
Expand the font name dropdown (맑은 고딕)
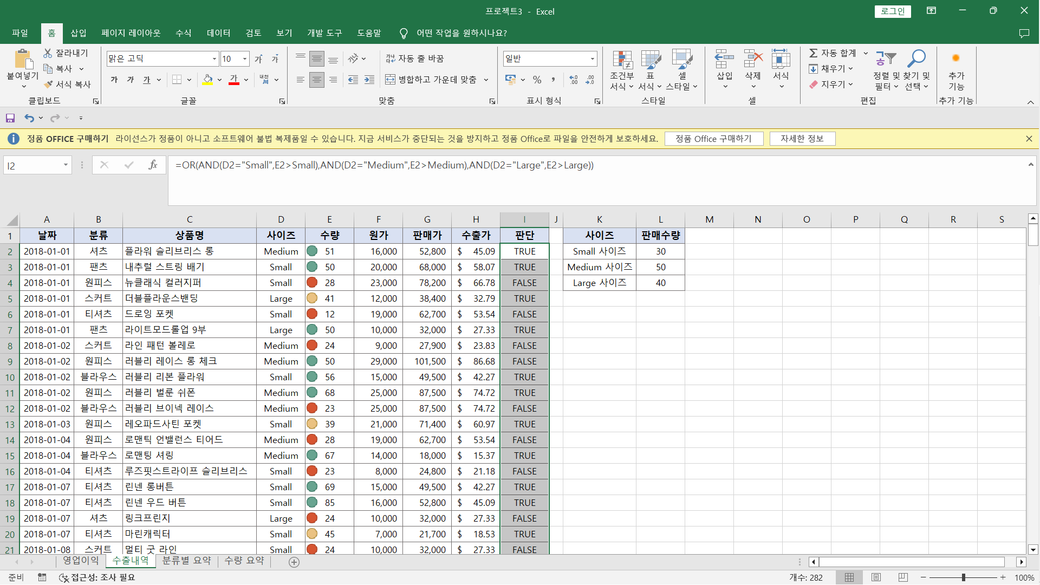point(213,59)
